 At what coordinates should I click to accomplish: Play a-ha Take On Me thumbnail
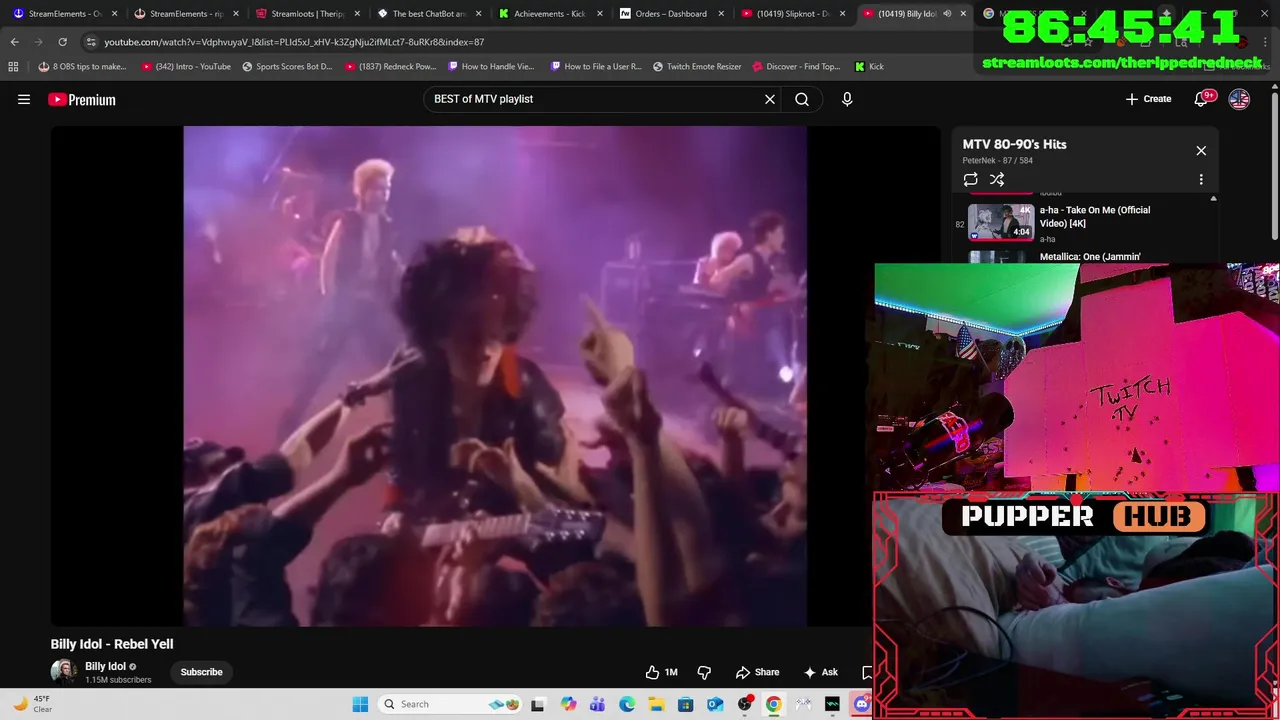click(1000, 222)
